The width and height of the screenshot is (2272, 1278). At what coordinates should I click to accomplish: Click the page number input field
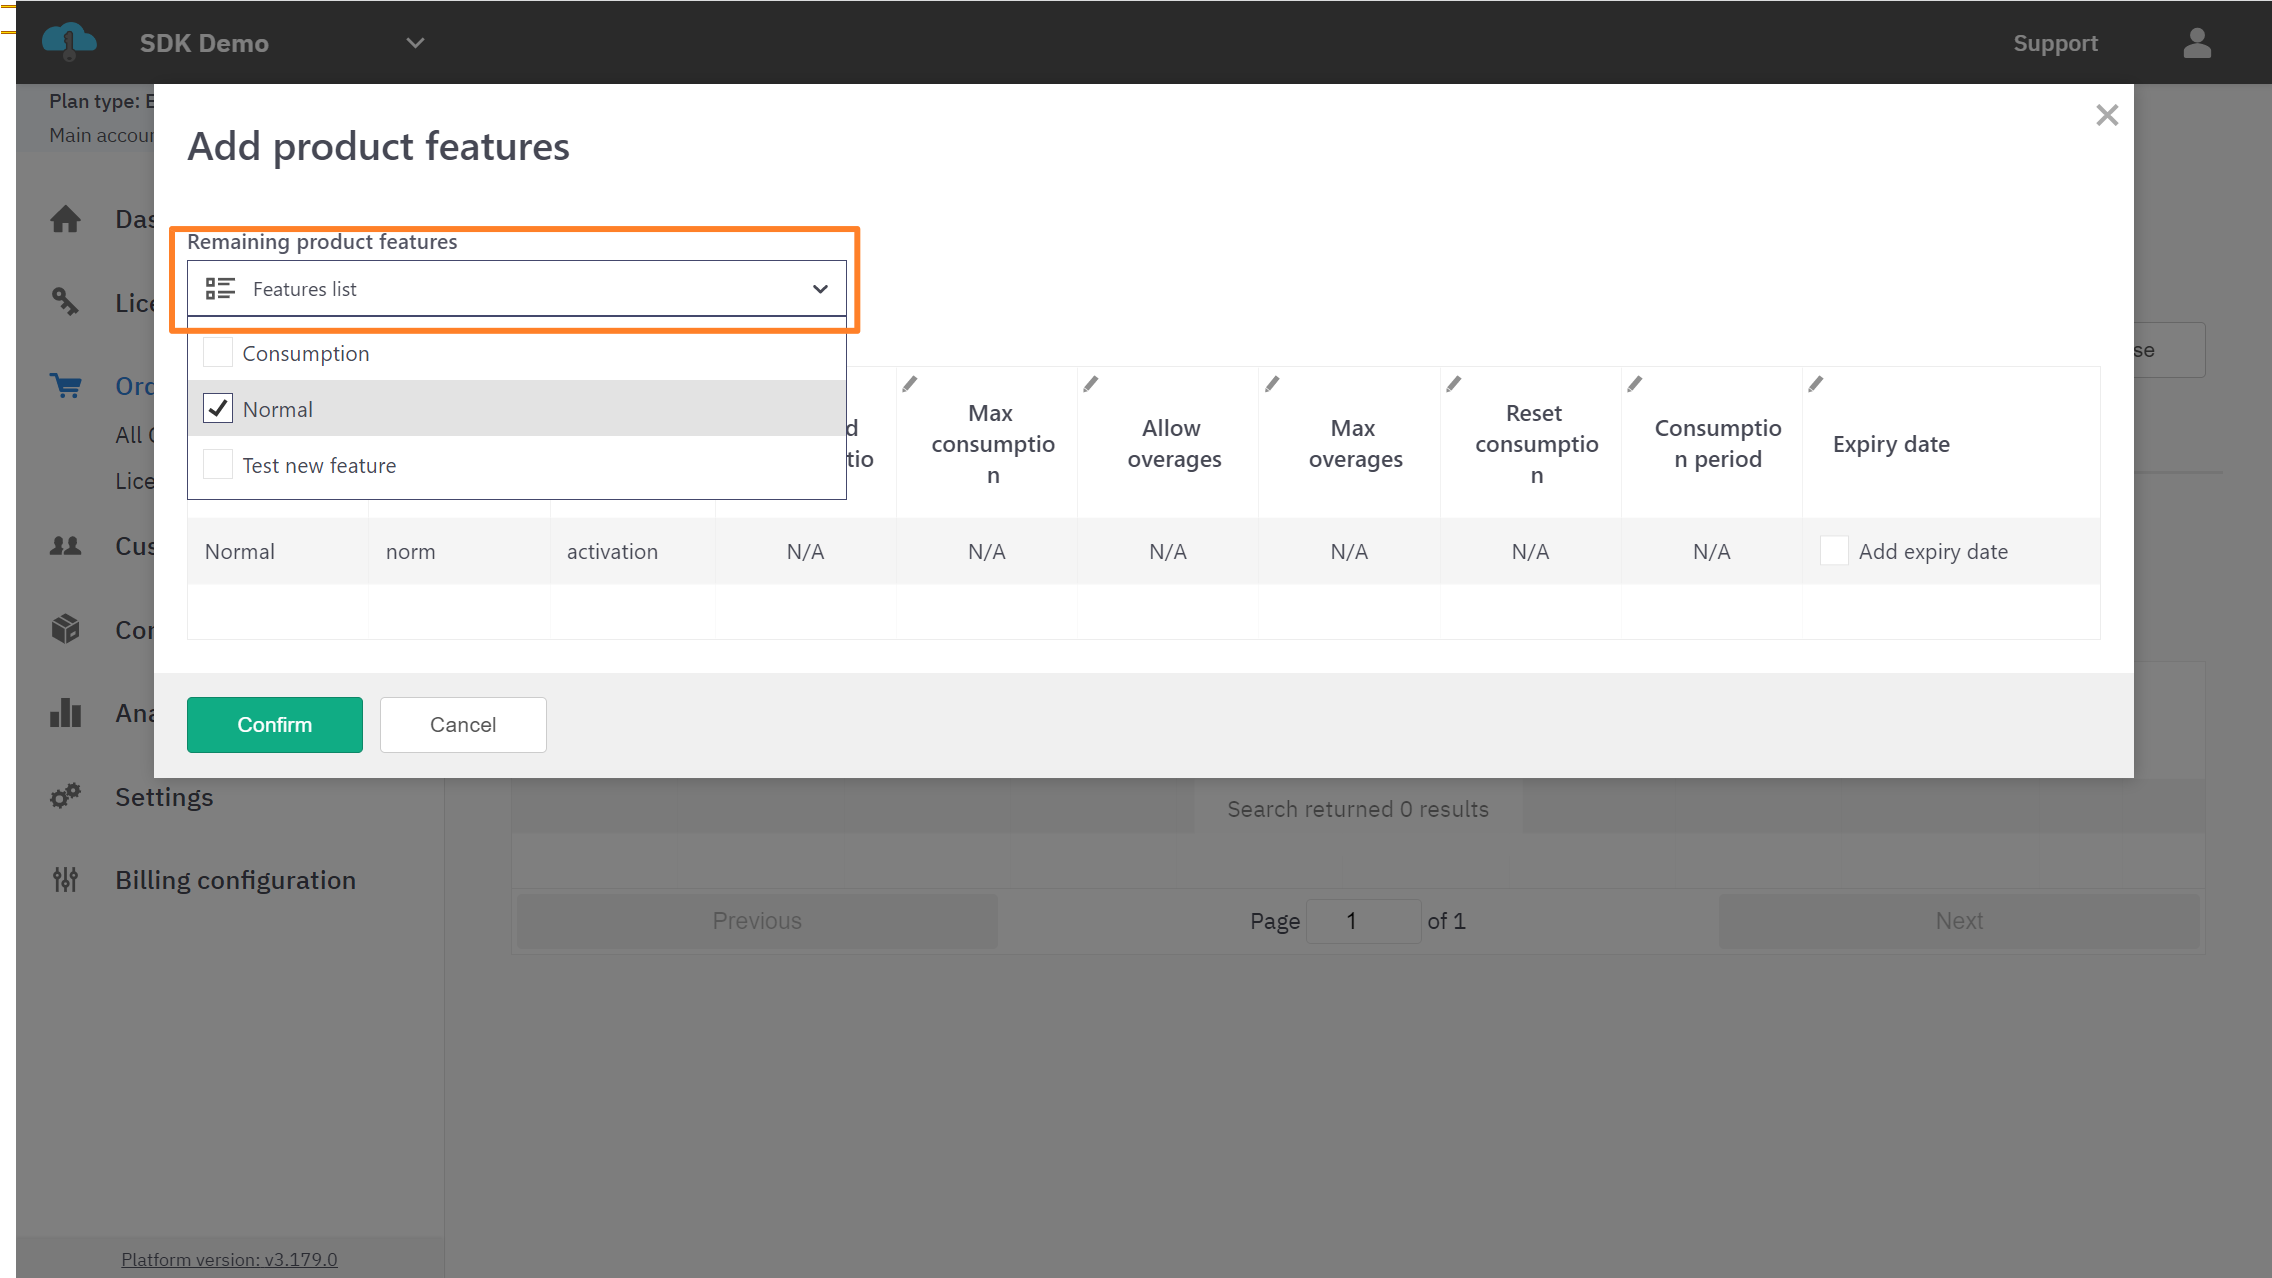[1362, 921]
